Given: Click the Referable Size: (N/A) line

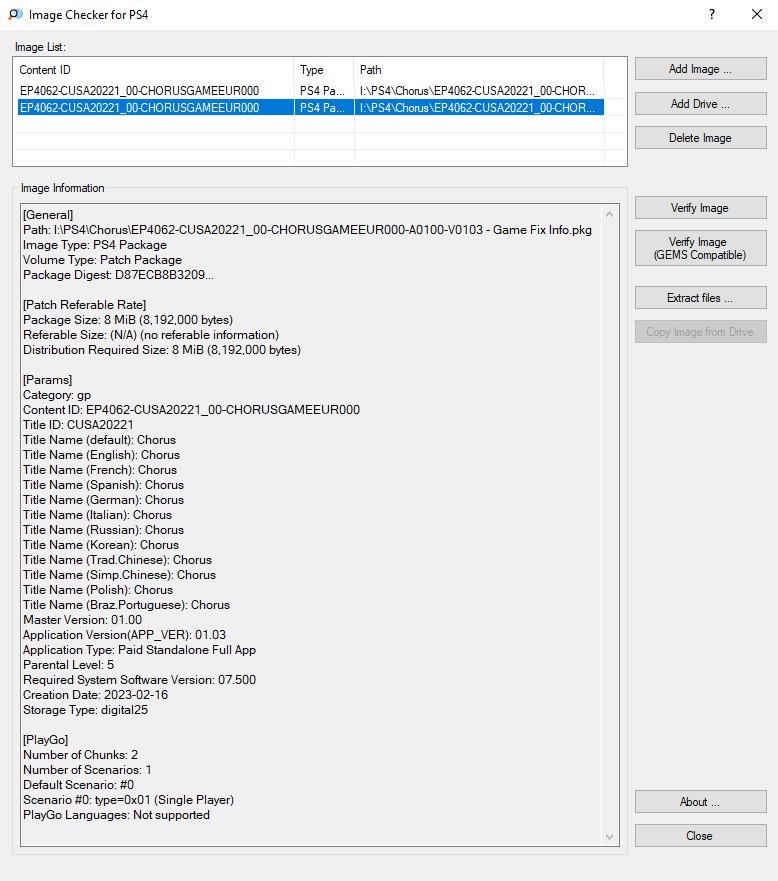Looking at the screenshot, I should (x=151, y=335).
